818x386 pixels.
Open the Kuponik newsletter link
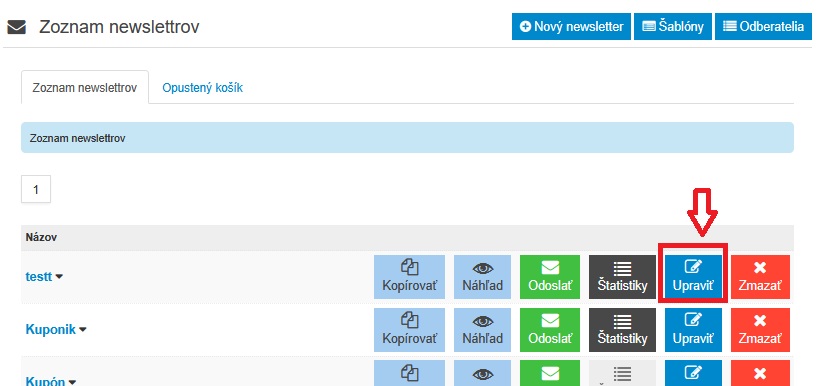click(51, 330)
